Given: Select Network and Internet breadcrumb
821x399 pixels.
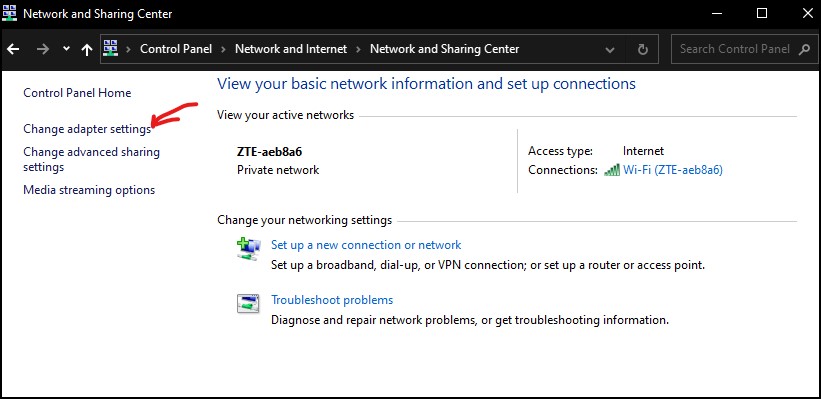Looking at the screenshot, I should (291, 49).
